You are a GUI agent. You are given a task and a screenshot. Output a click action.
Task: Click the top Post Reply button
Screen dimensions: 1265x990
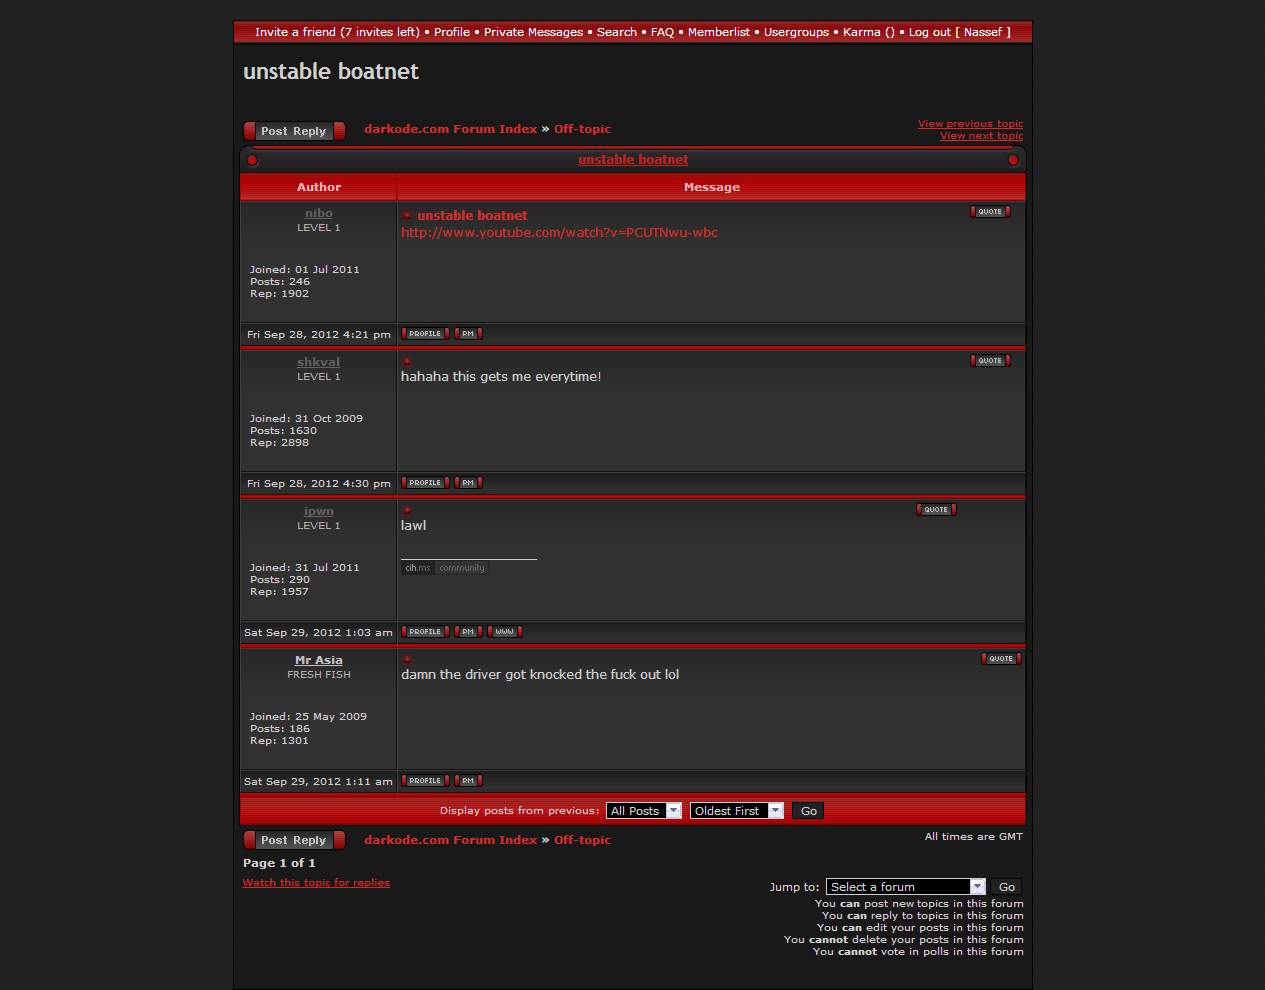click(x=294, y=131)
